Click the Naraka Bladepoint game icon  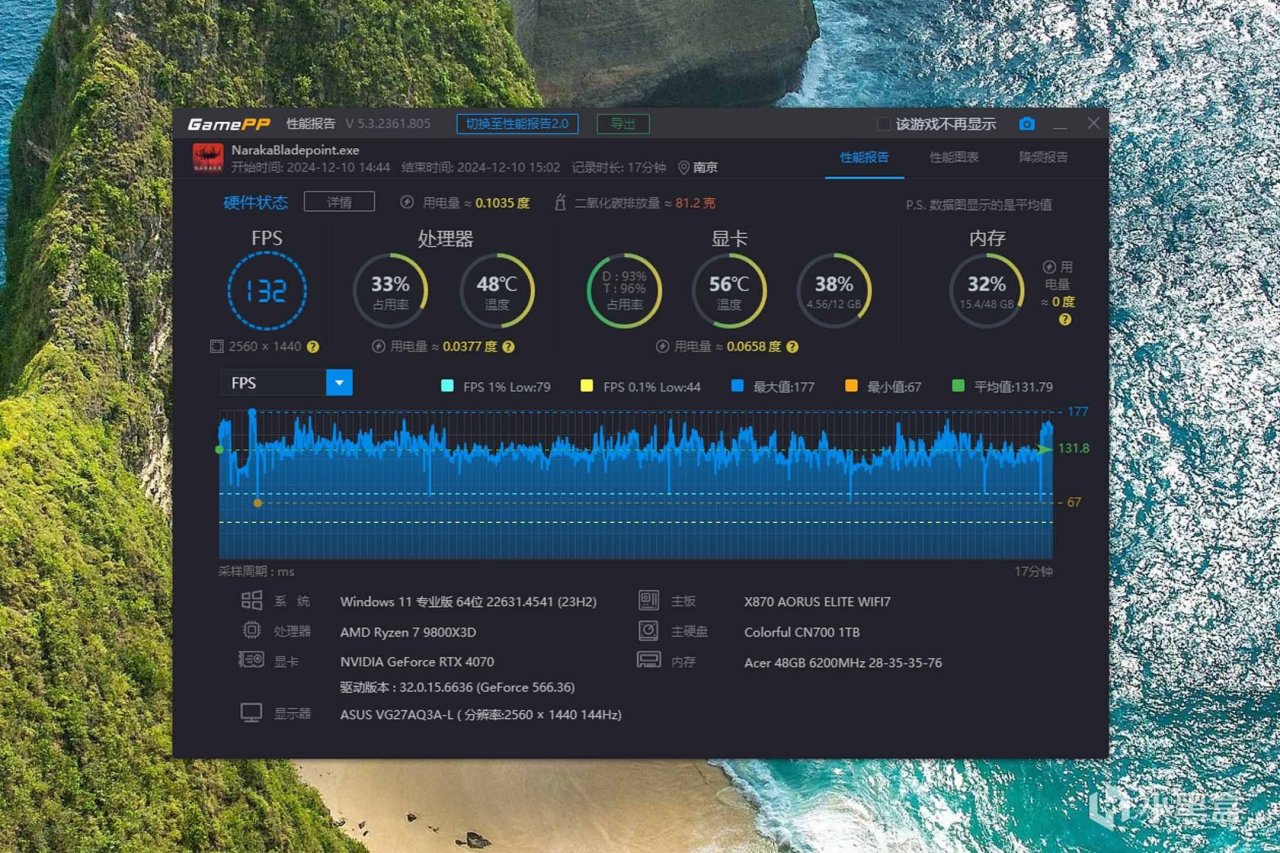click(208, 158)
